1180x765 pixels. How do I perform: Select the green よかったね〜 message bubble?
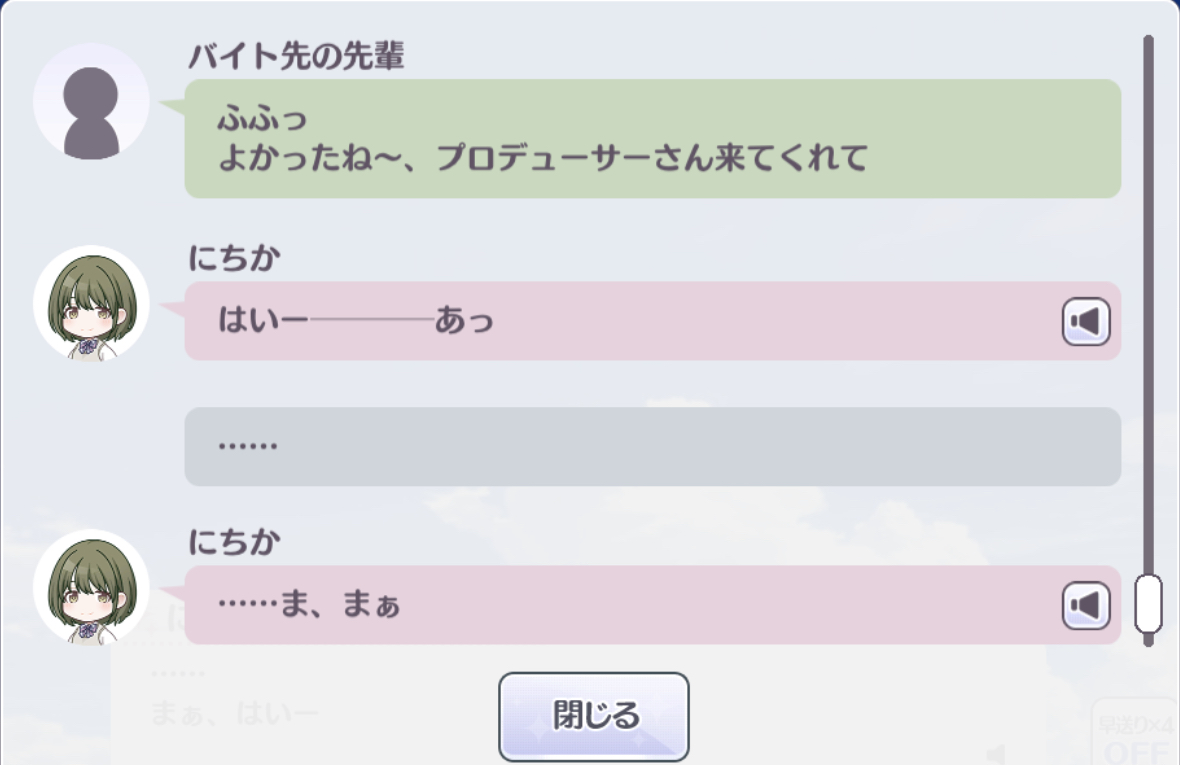[652, 139]
